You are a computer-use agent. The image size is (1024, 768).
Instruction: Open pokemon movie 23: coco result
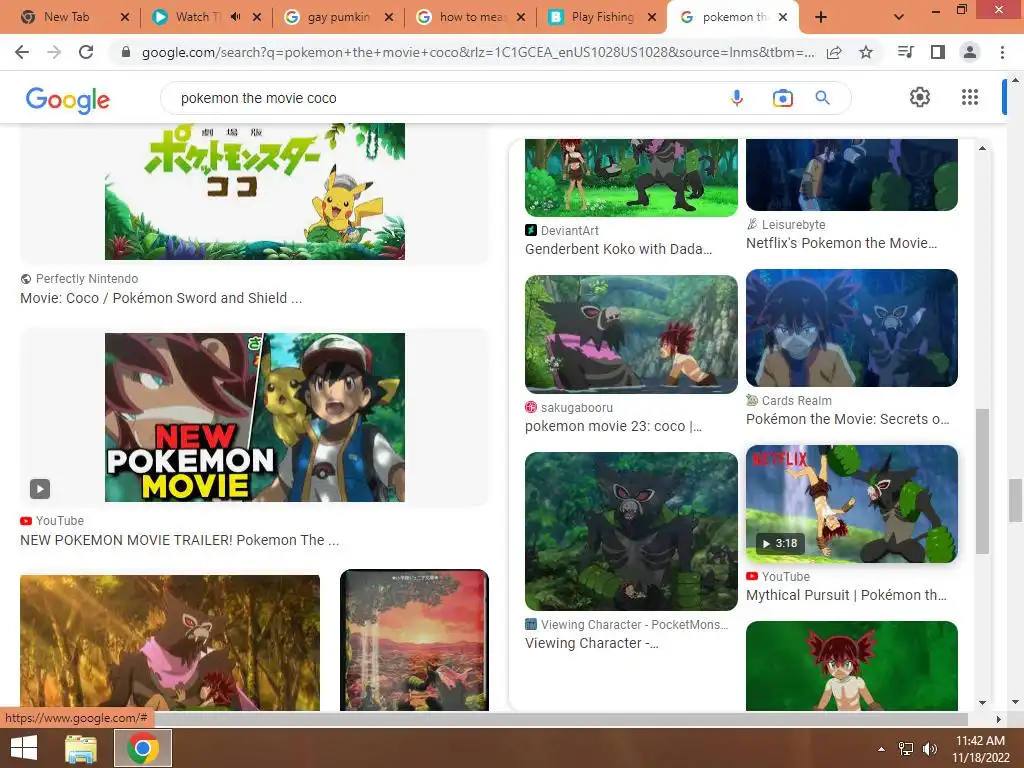click(x=613, y=426)
